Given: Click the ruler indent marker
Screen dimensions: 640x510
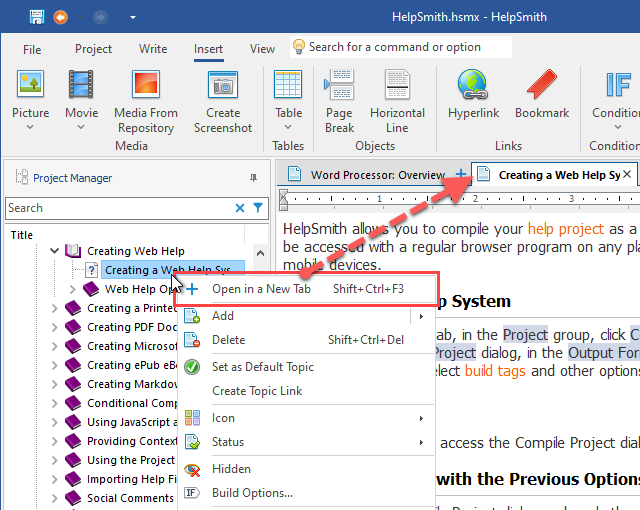Looking at the screenshot, I should coord(283,200).
